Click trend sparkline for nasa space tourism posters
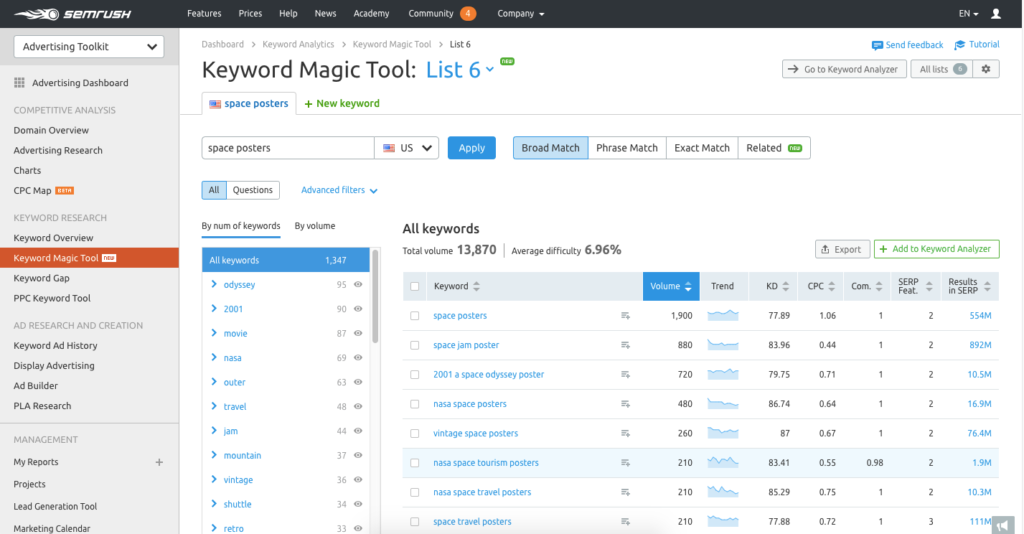Image resolution: width=1024 pixels, height=534 pixels. click(x=723, y=462)
